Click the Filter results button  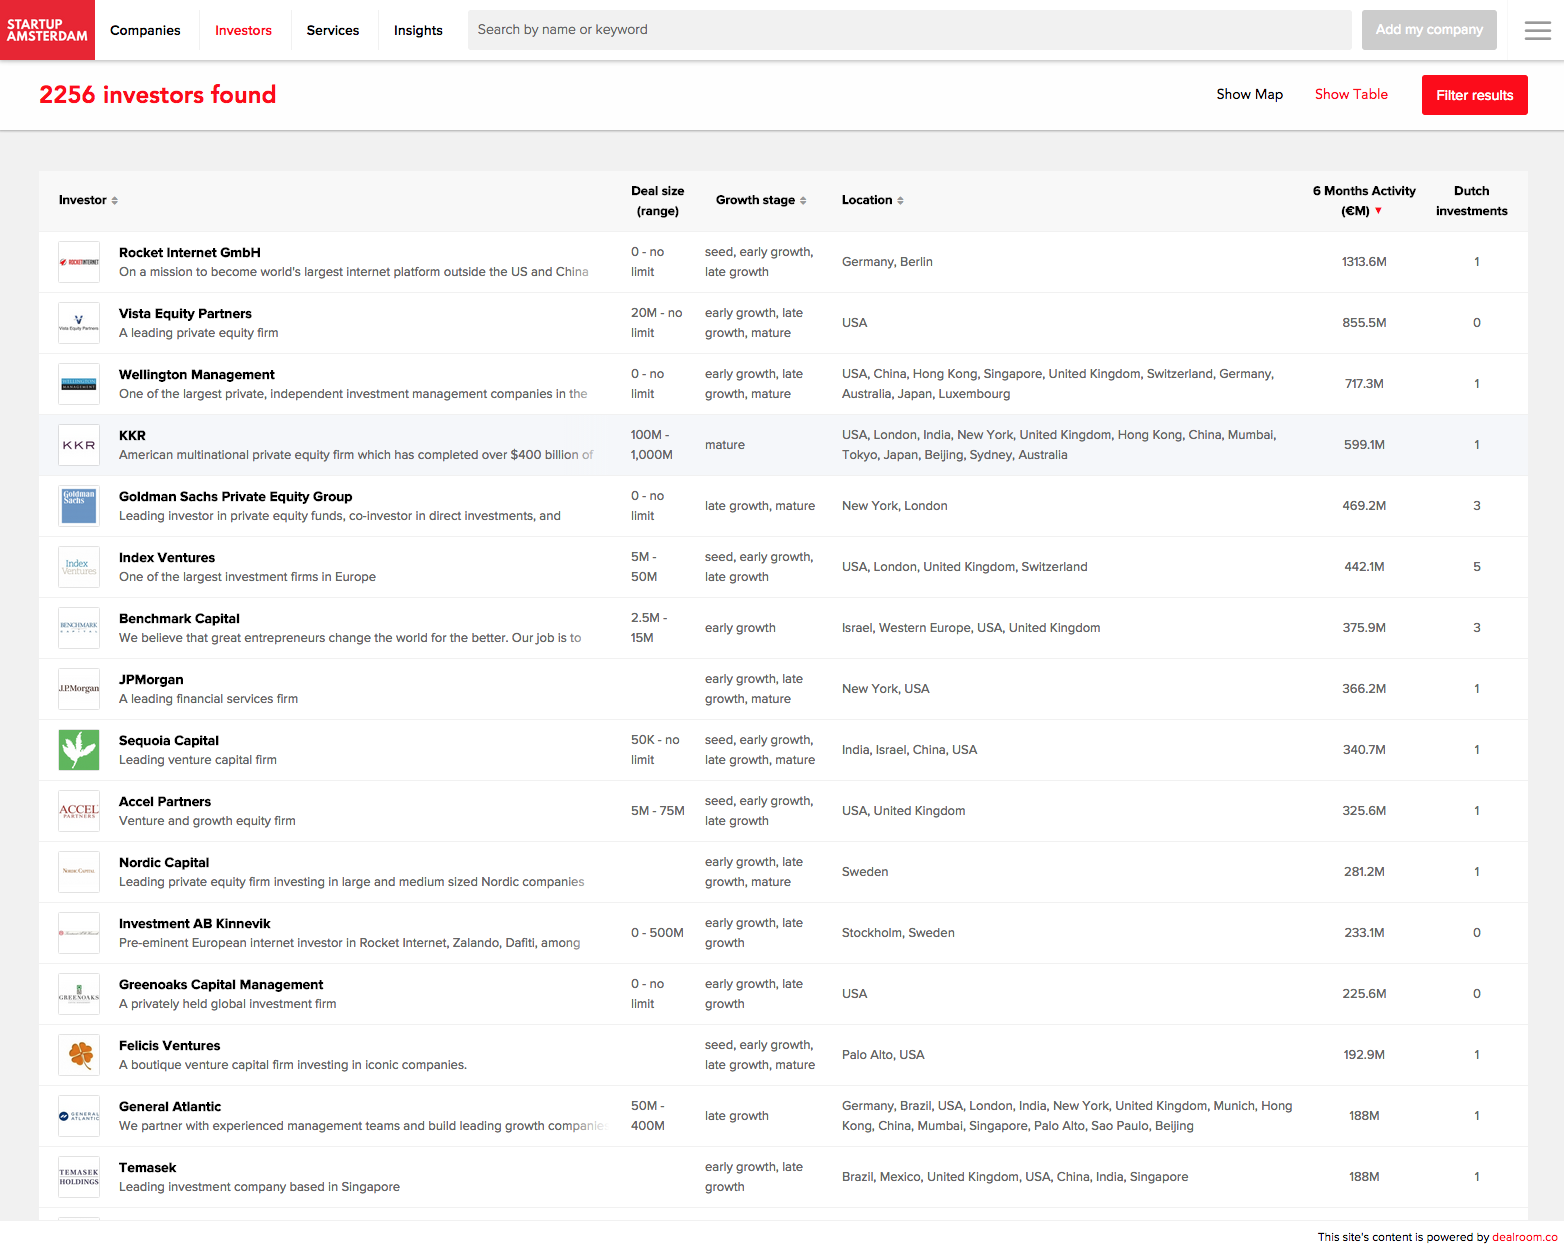(1474, 95)
